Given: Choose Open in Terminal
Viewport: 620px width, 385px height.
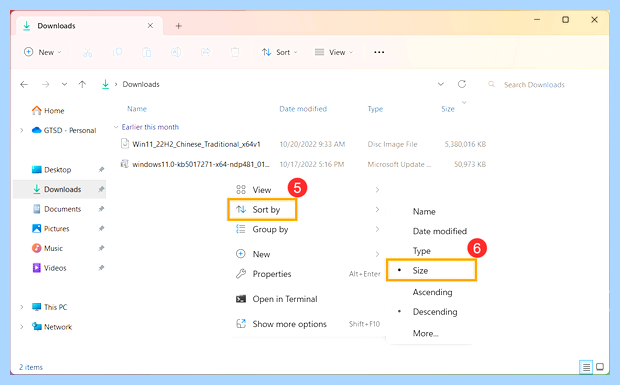Looking at the screenshot, I should coord(308,299).
